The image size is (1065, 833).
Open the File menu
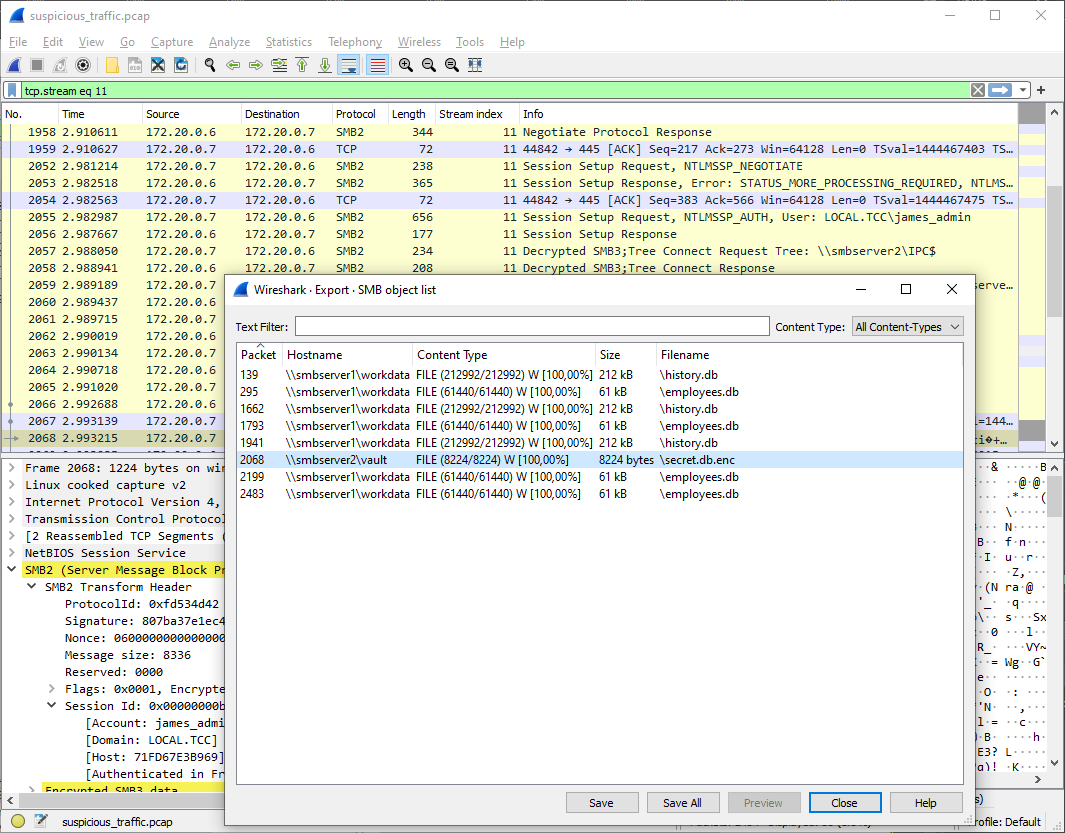pyautogui.click(x=18, y=42)
